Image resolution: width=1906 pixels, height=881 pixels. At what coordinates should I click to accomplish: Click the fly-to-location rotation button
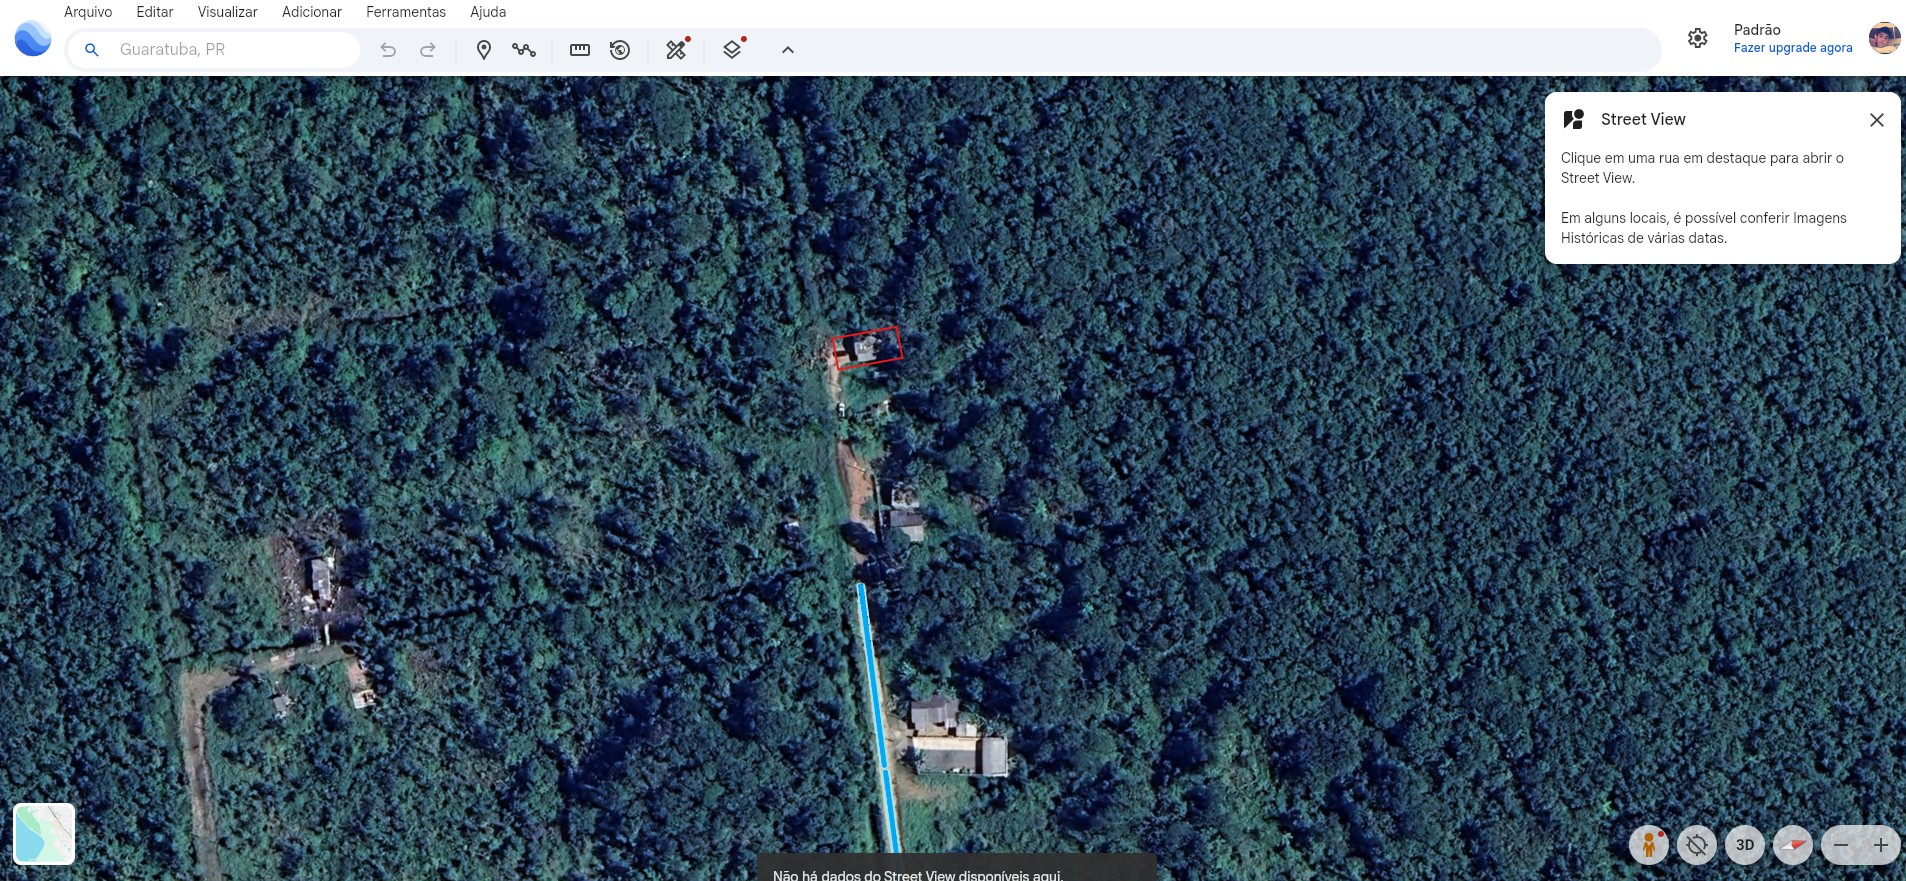pos(1697,845)
